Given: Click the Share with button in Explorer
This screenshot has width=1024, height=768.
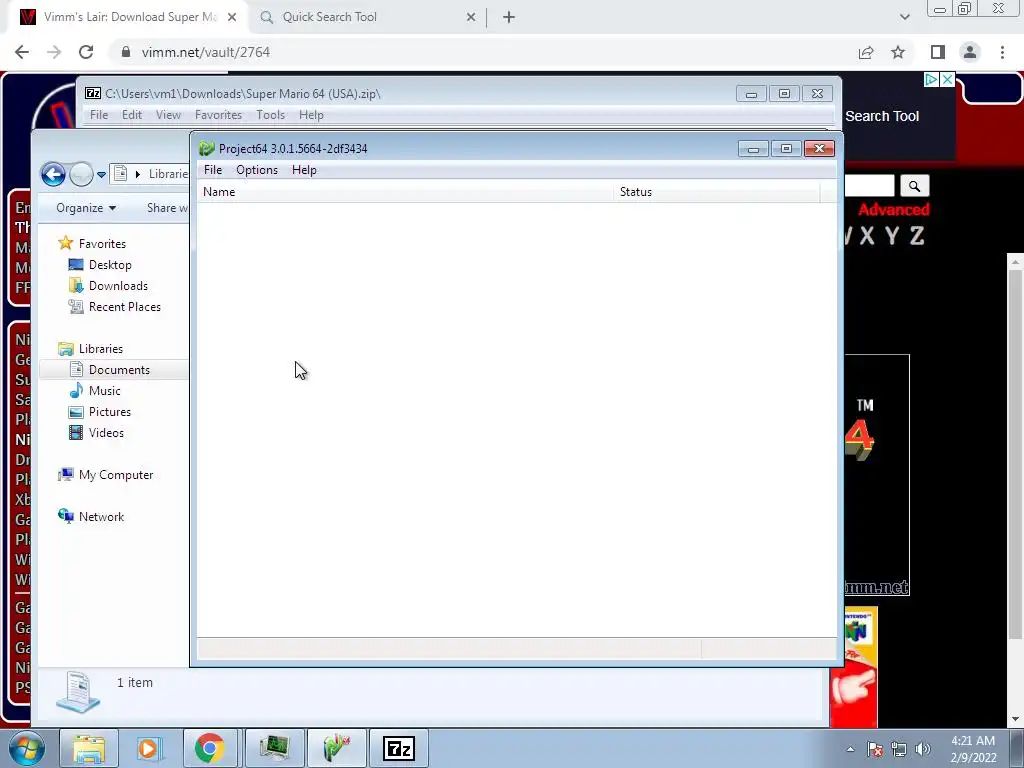Looking at the screenshot, I should 167,208.
